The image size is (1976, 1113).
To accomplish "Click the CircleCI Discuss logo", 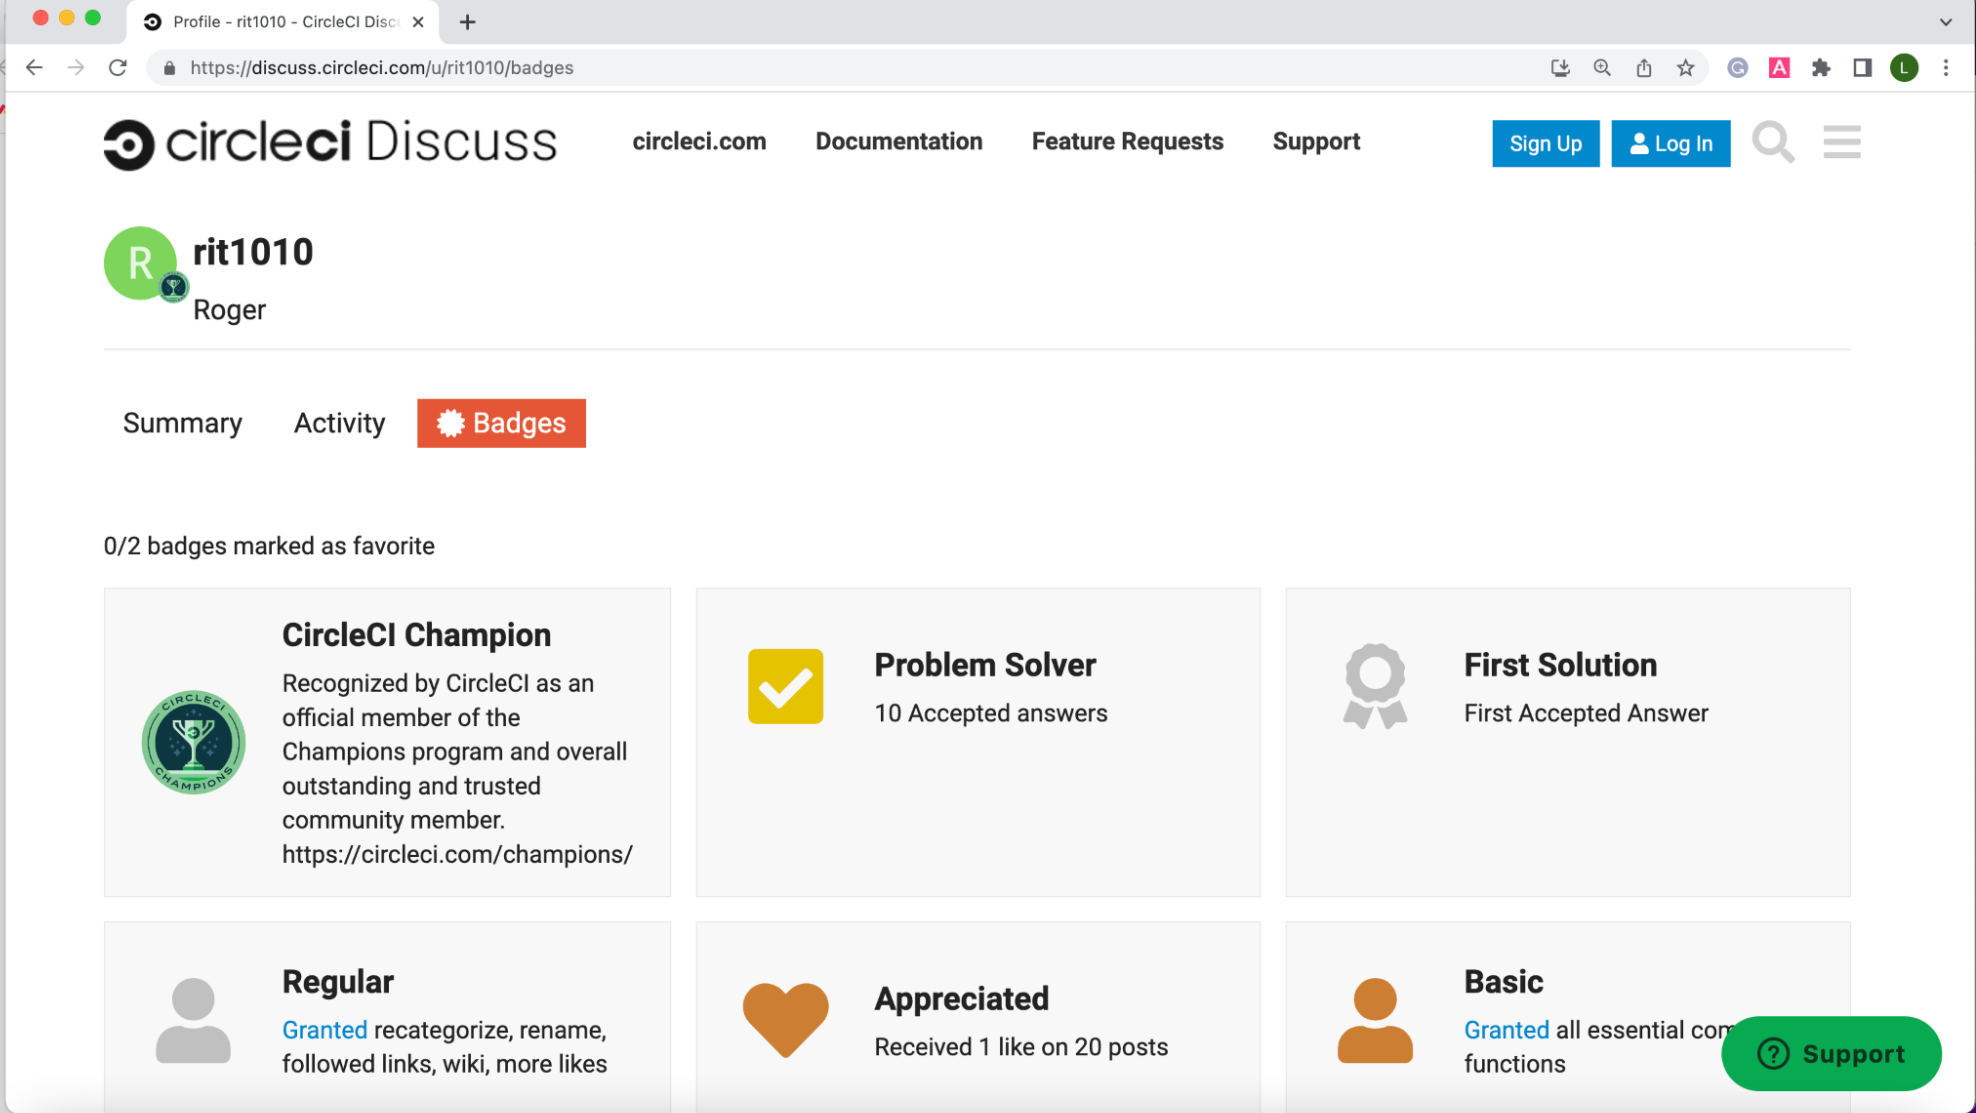I will (x=330, y=142).
